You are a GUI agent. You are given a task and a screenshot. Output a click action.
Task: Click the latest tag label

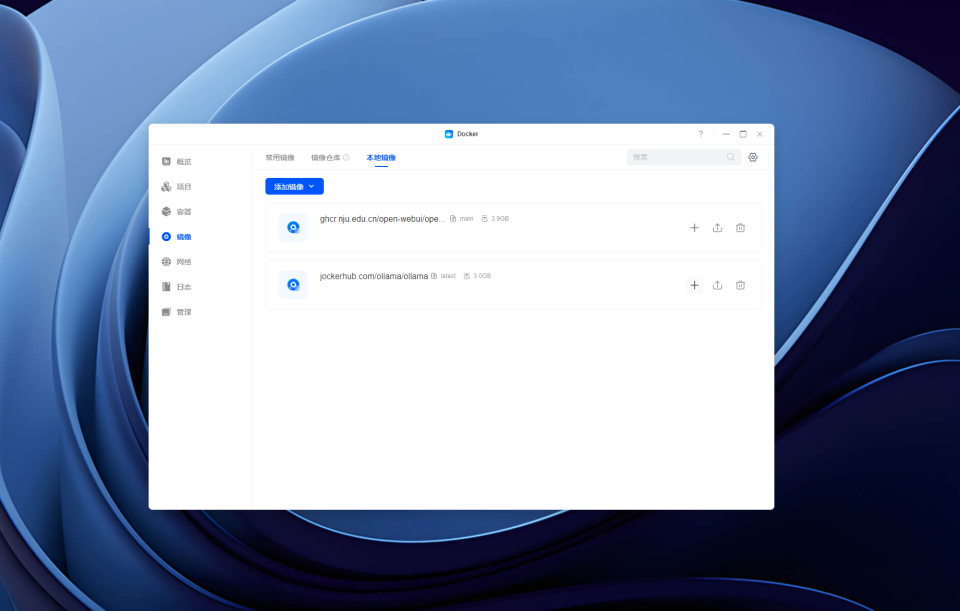pyautogui.click(x=448, y=276)
